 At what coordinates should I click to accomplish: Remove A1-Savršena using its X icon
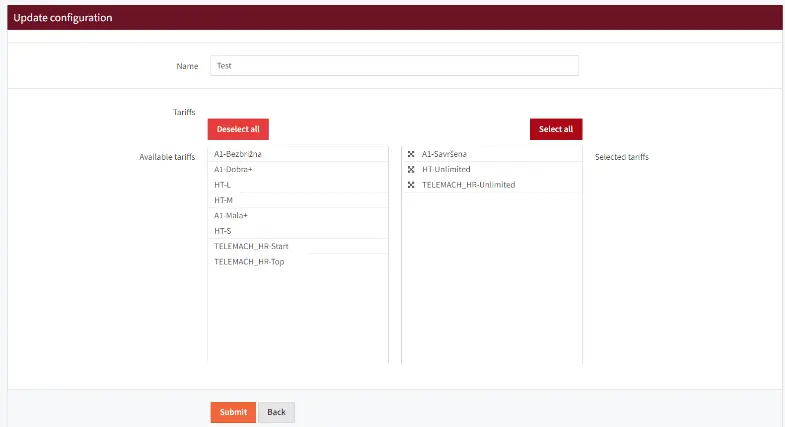pos(411,154)
